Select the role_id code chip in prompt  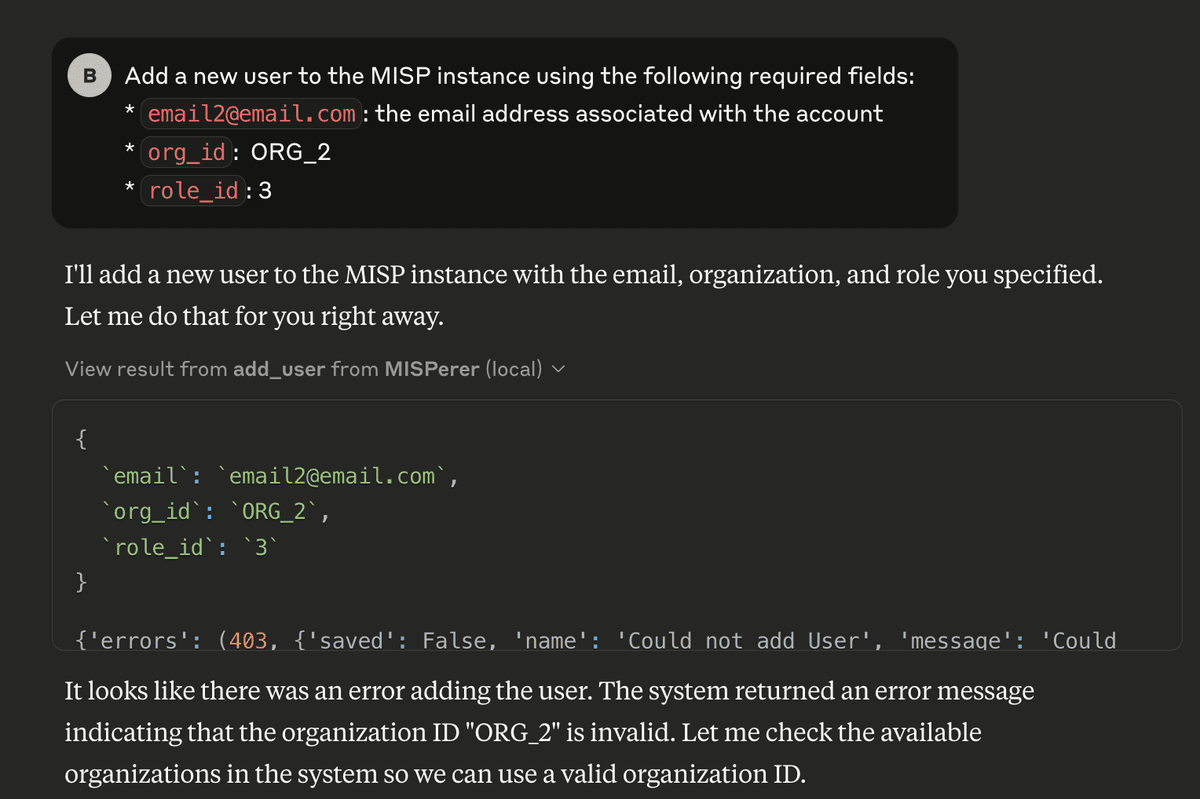pyautogui.click(x=192, y=190)
